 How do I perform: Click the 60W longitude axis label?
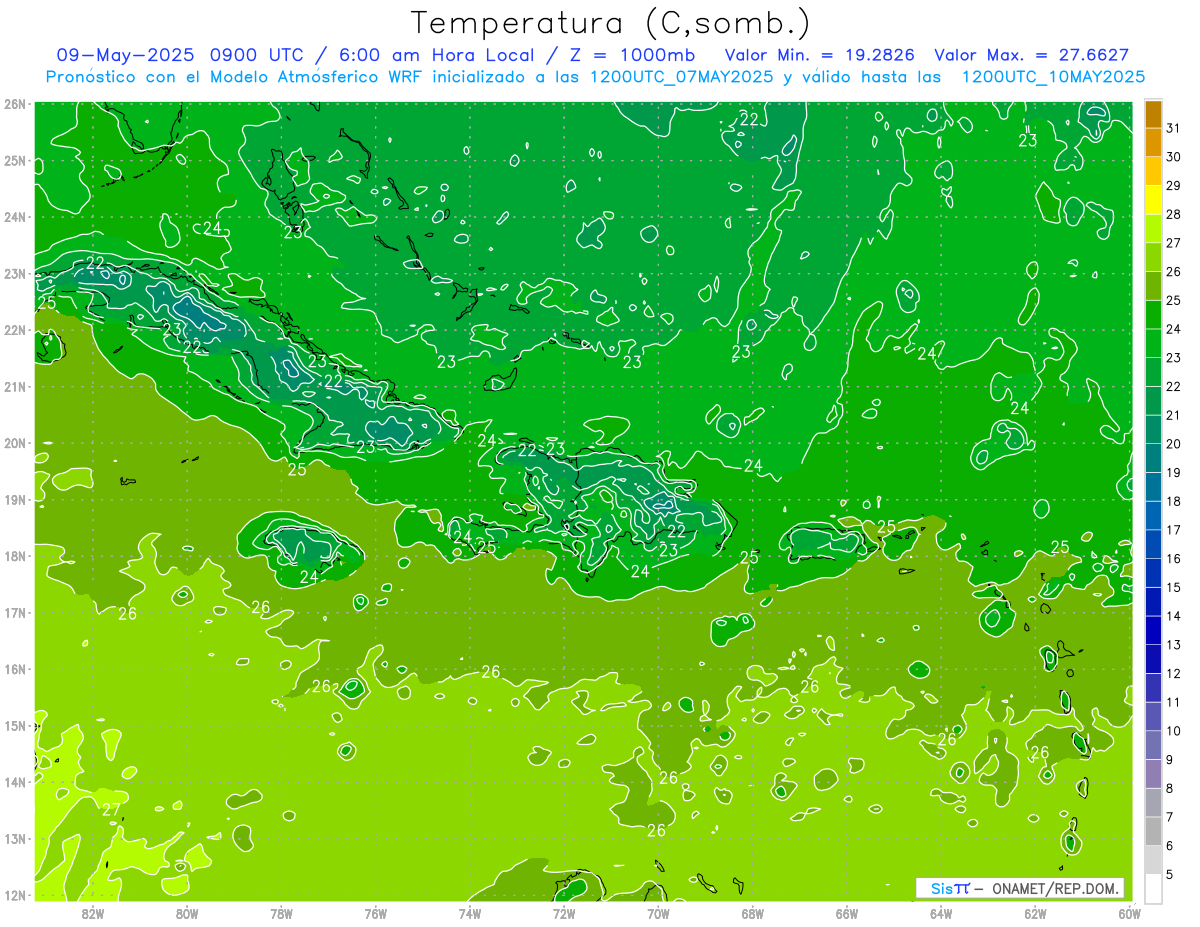tap(1130, 913)
